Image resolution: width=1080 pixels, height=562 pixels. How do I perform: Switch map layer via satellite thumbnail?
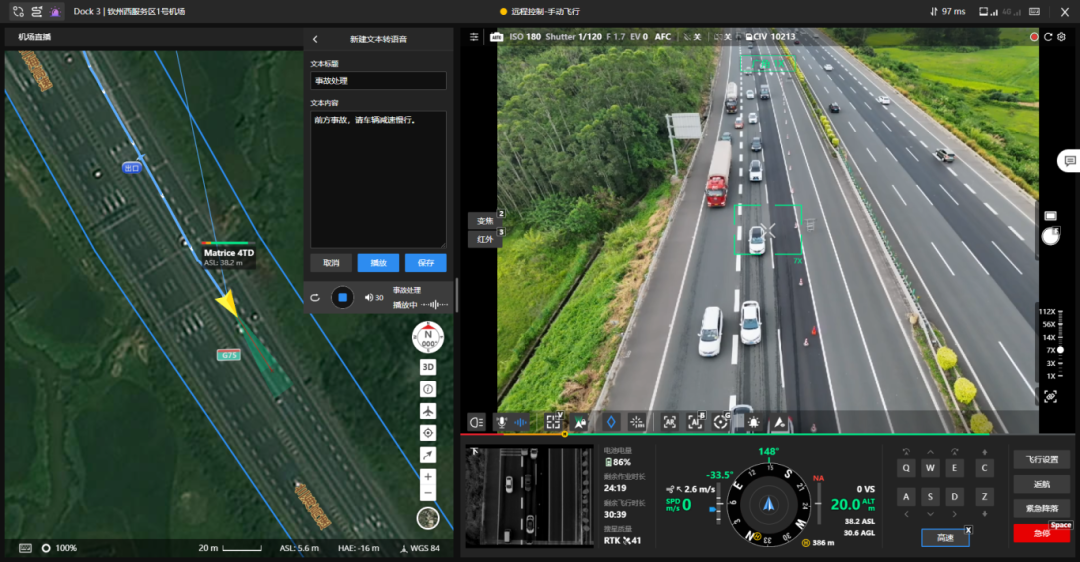pos(428,518)
